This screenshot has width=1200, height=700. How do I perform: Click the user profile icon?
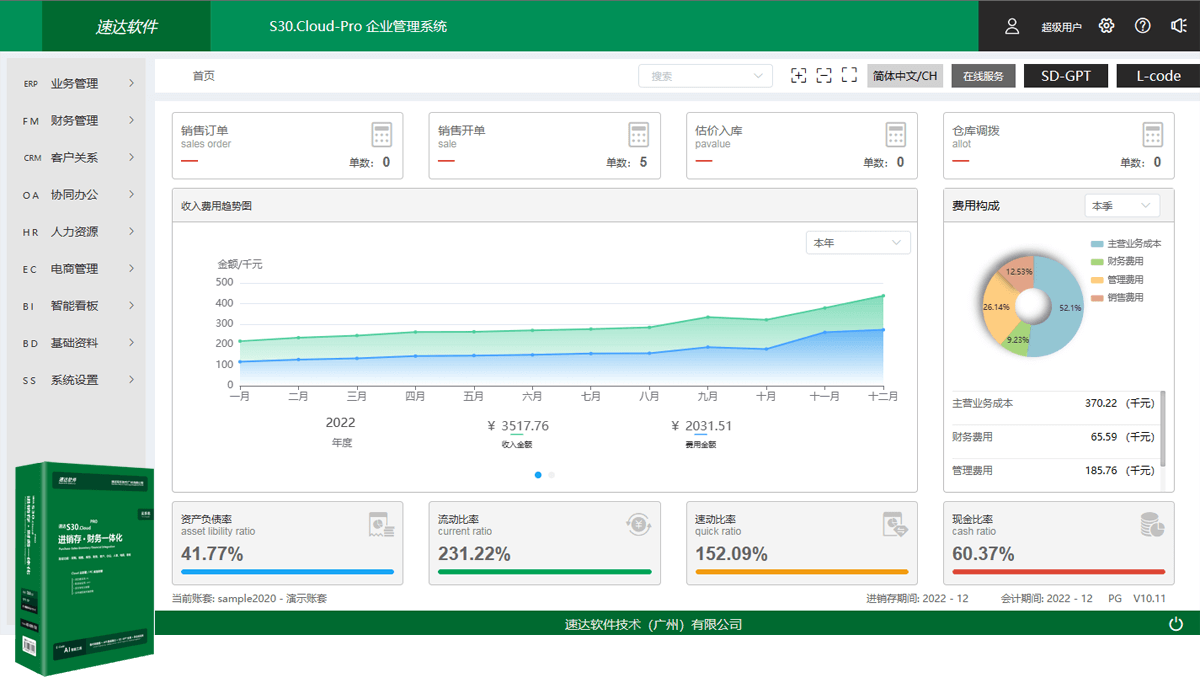point(1012,26)
